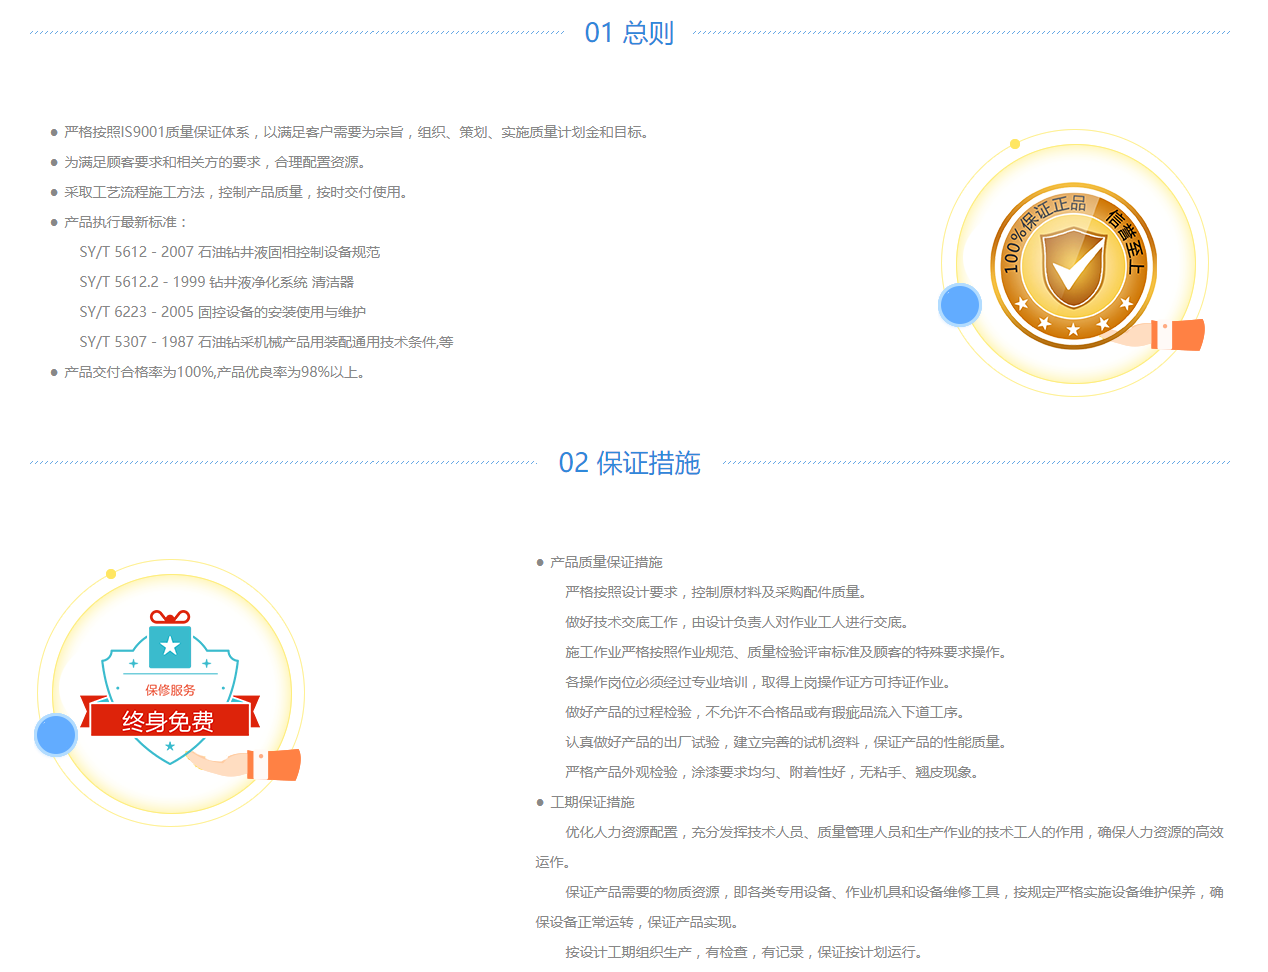Click the blue circle beside the warranty badge
This screenshot has width=1268, height=972.
(x=56, y=735)
